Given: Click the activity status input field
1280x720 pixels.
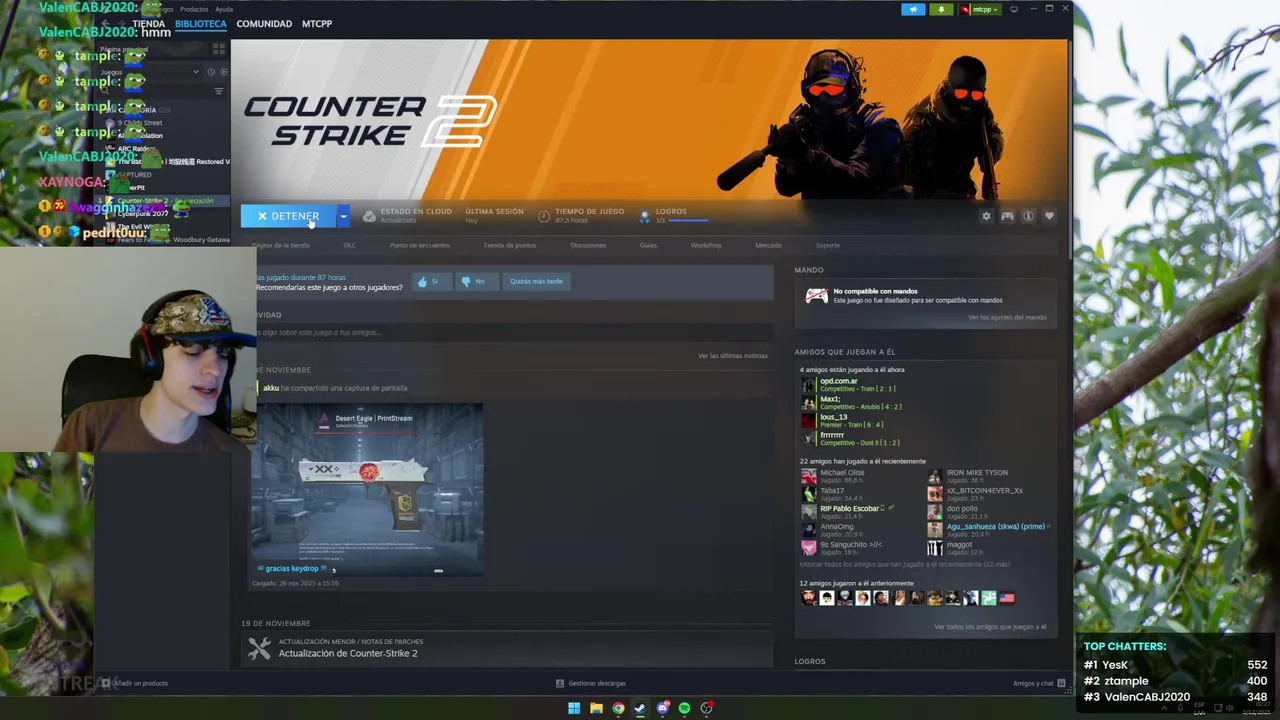Looking at the screenshot, I should coord(513,332).
